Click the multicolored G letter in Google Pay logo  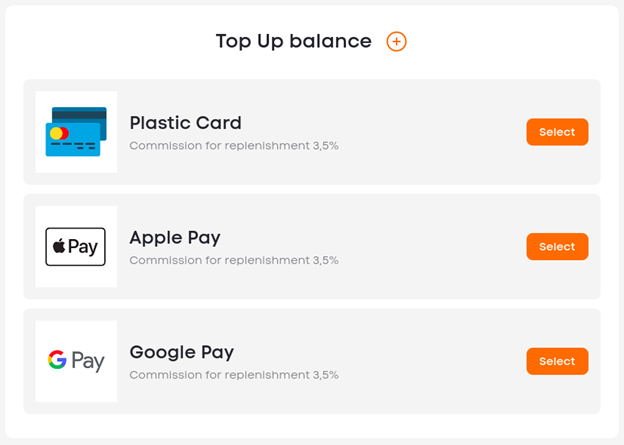click(x=57, y=359)
